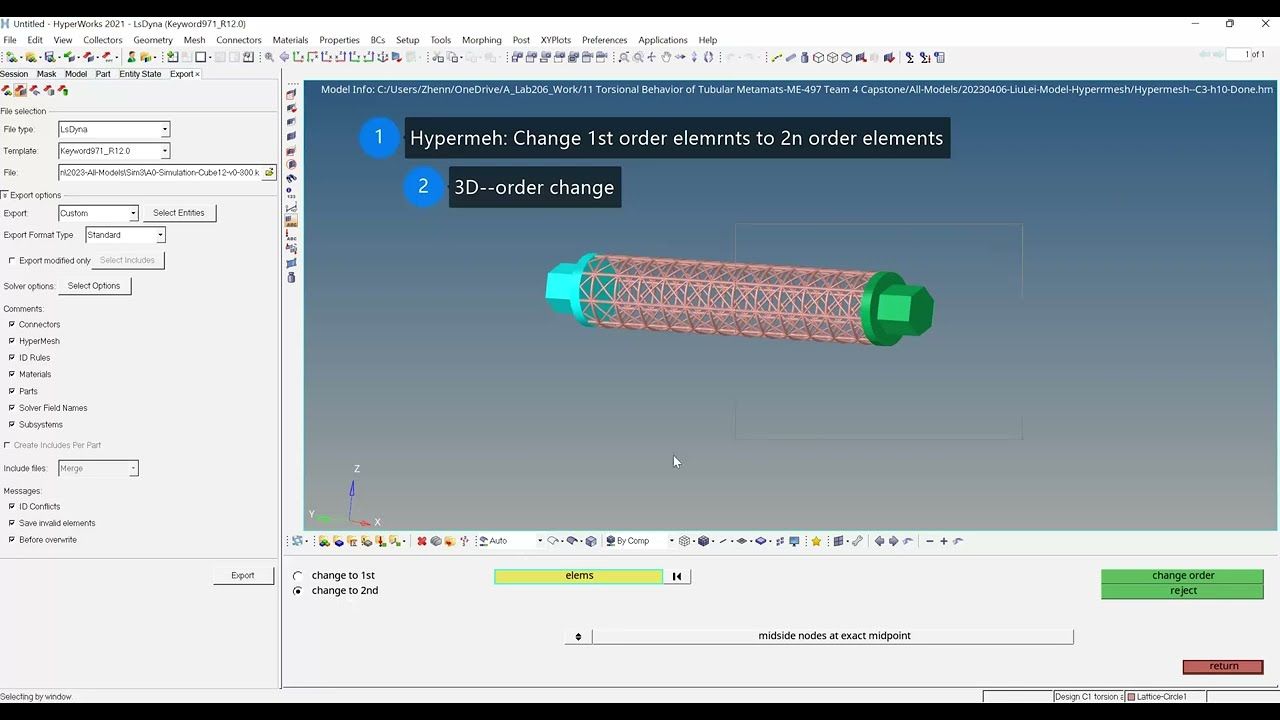Click the trash can icon on the vertical toolbar

coord(291,277)
